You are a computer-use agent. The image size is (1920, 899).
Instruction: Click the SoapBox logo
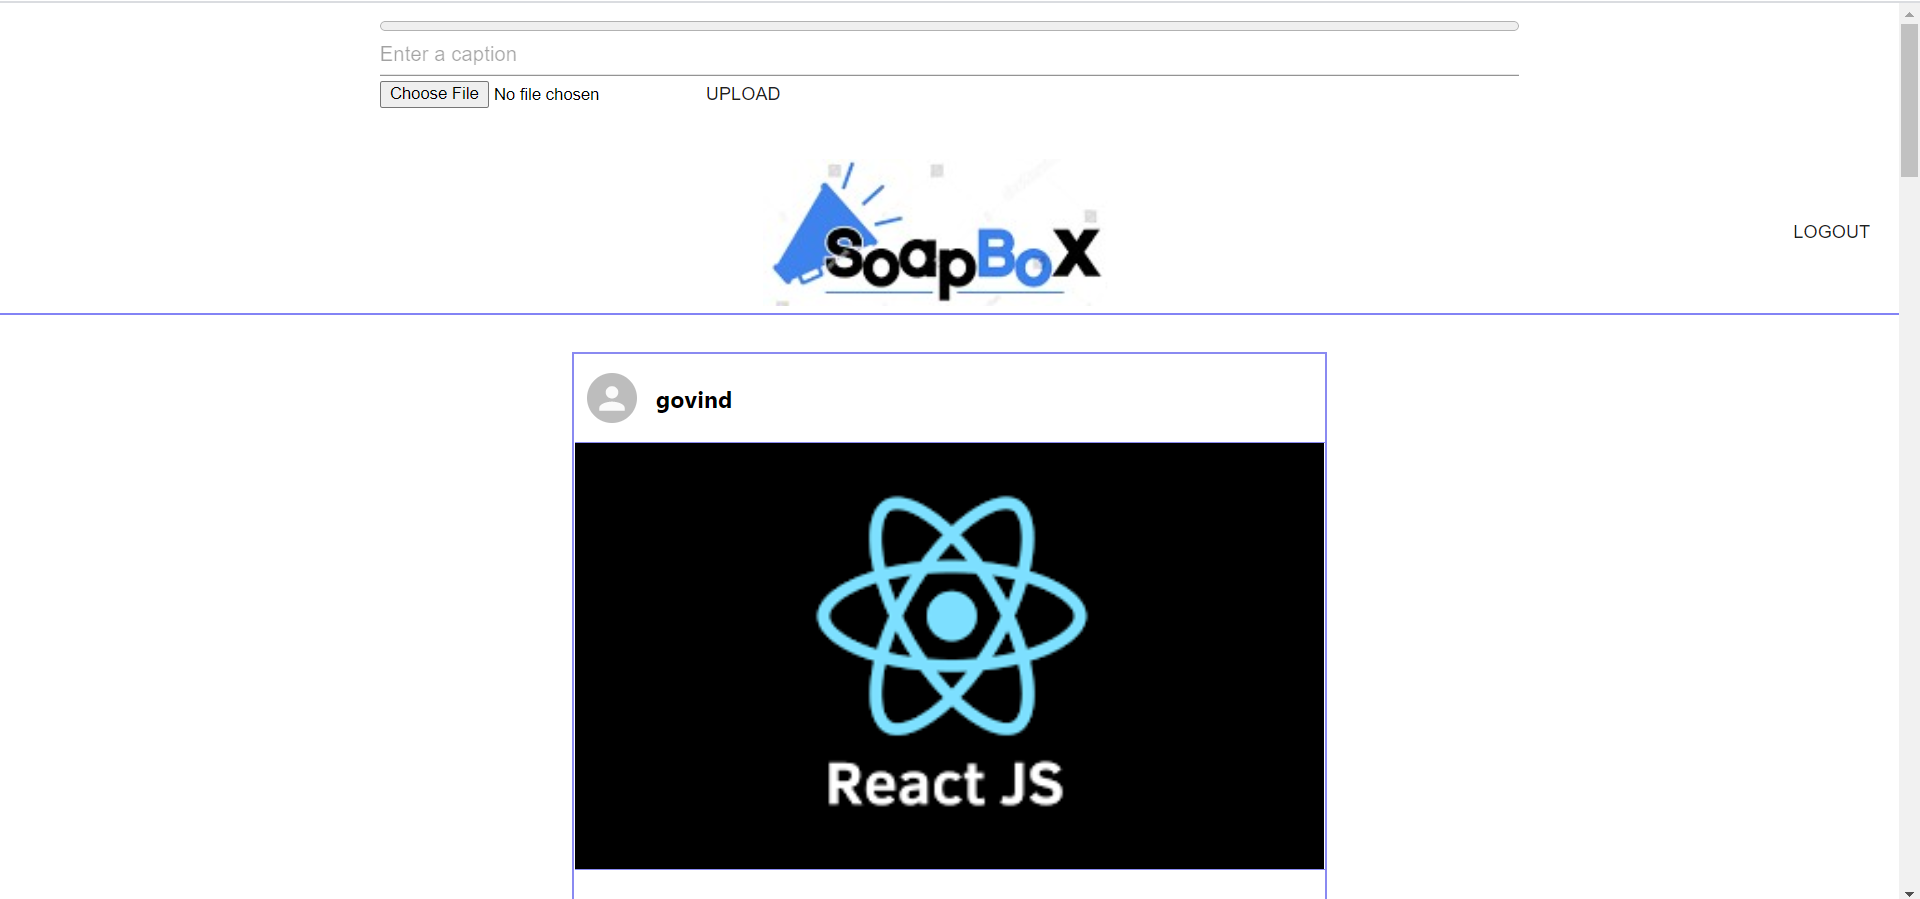[938, 231]
